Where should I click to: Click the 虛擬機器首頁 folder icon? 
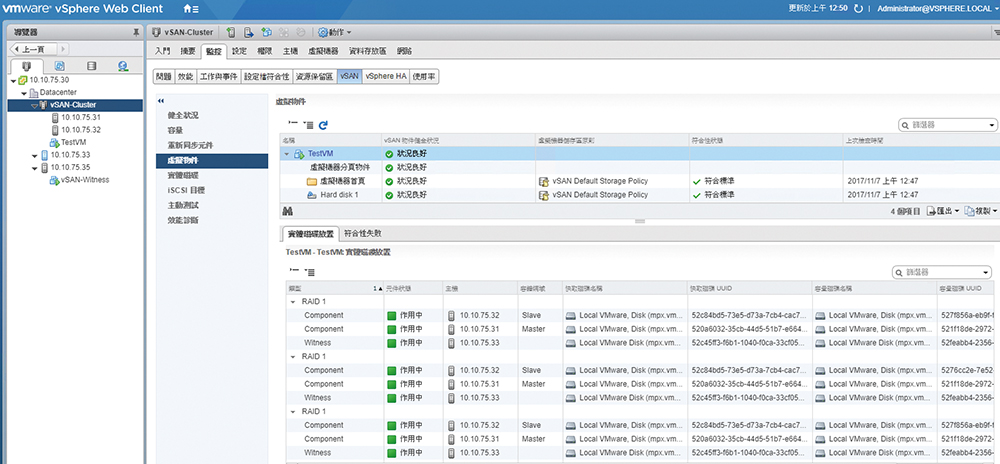coord(312,181)
